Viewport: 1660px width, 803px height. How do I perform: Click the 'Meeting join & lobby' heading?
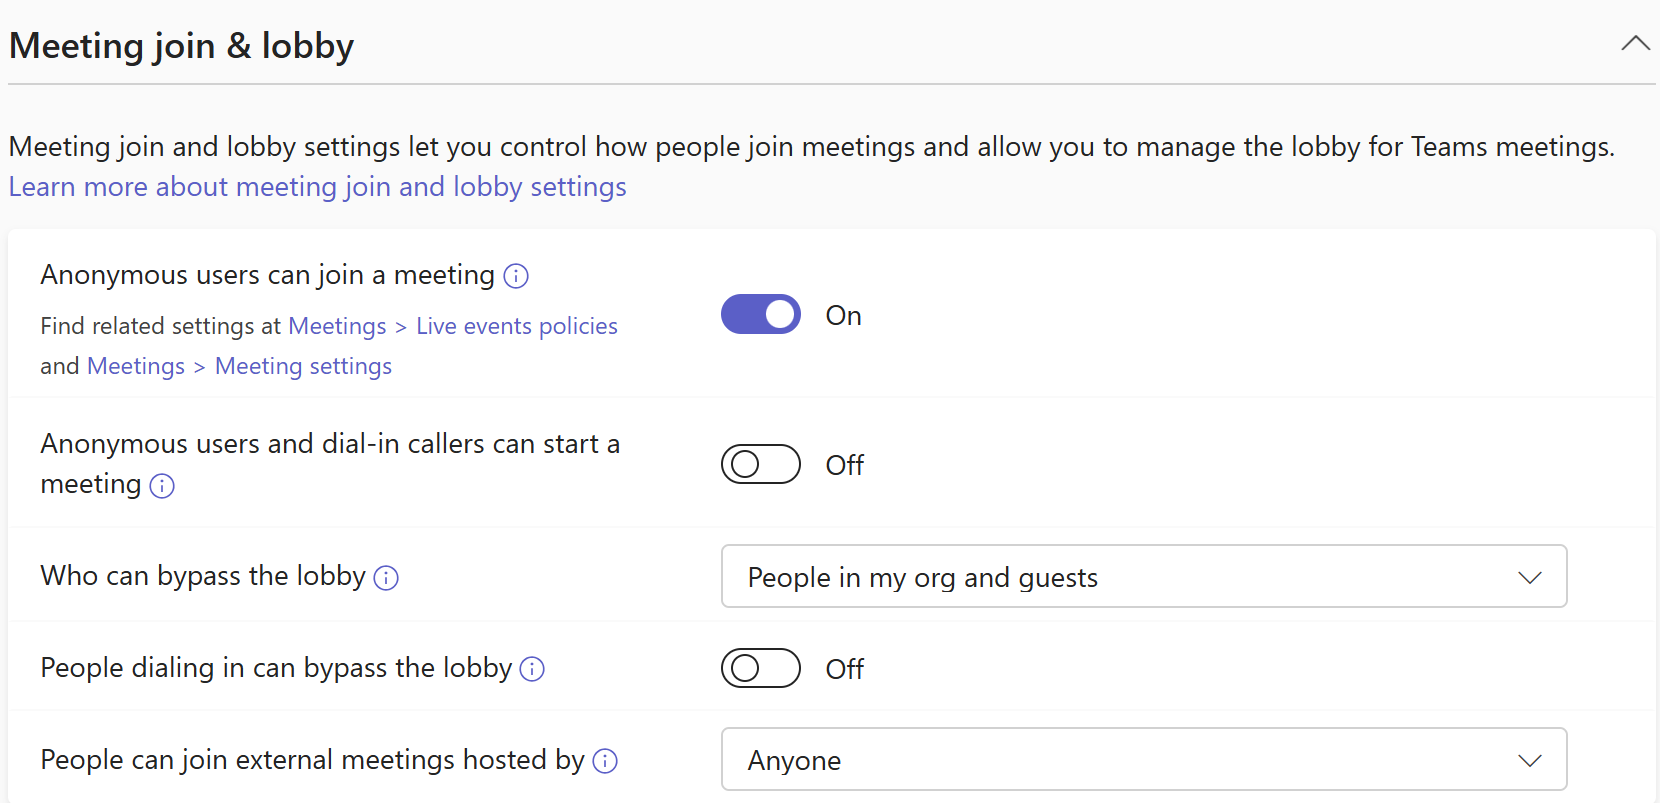coord(181,45)
